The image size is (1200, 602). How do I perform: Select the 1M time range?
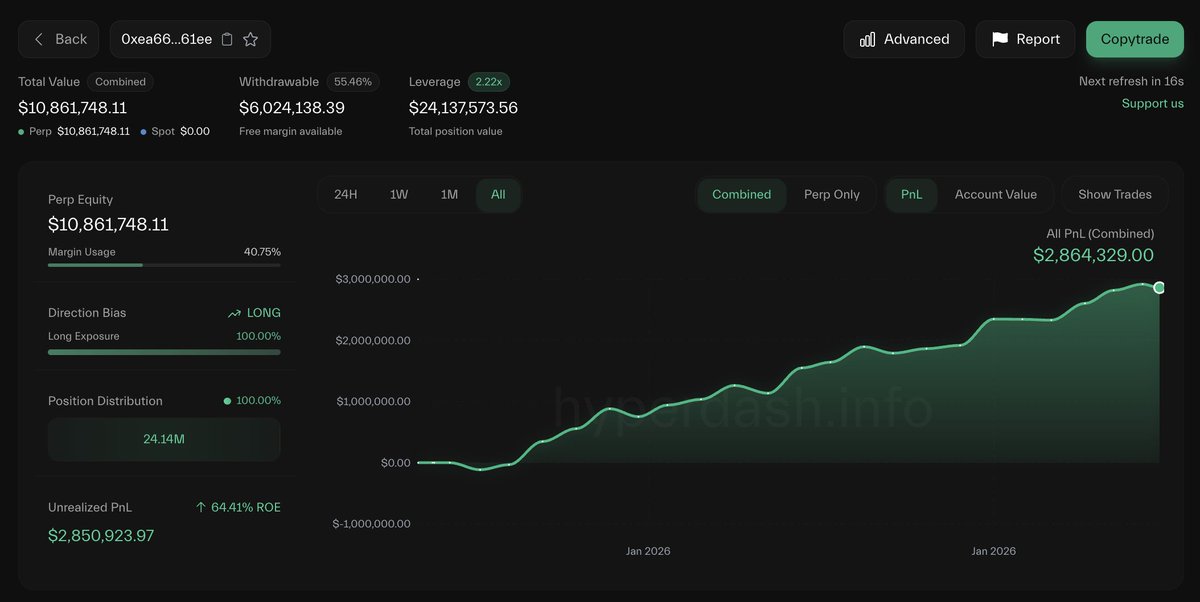point(449,194)
